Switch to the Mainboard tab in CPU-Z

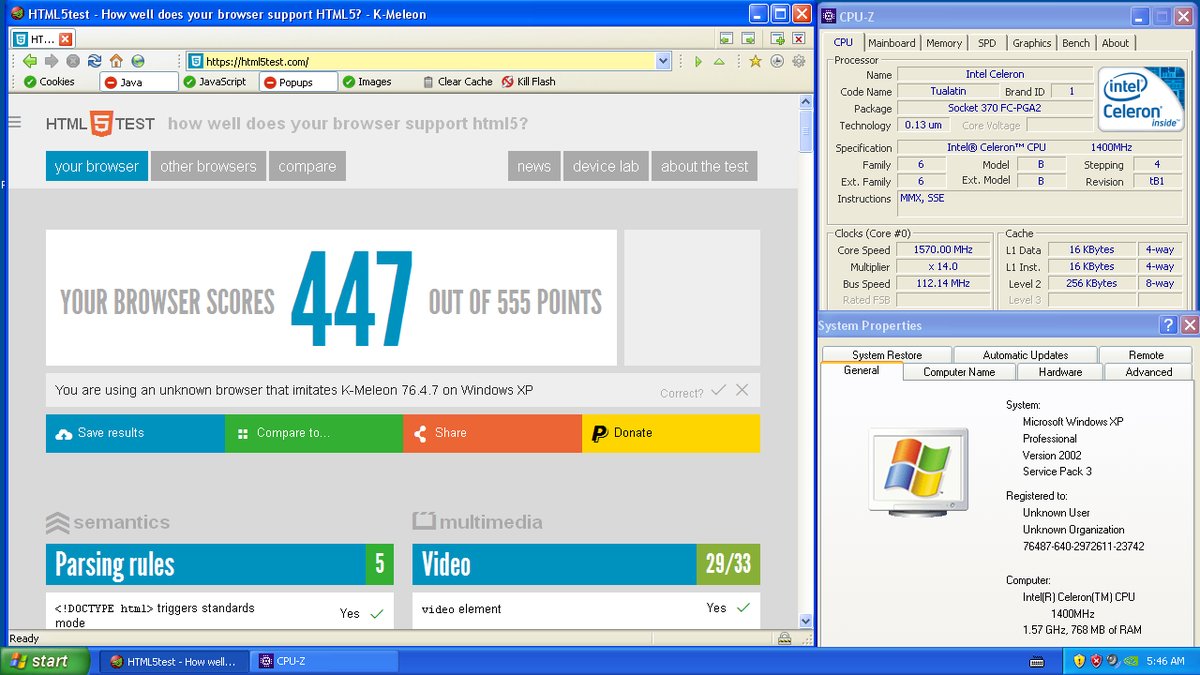click(891, 43)
